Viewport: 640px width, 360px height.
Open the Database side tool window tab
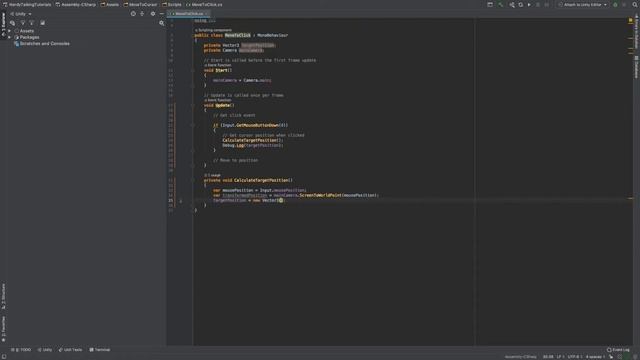coord(636,67)
